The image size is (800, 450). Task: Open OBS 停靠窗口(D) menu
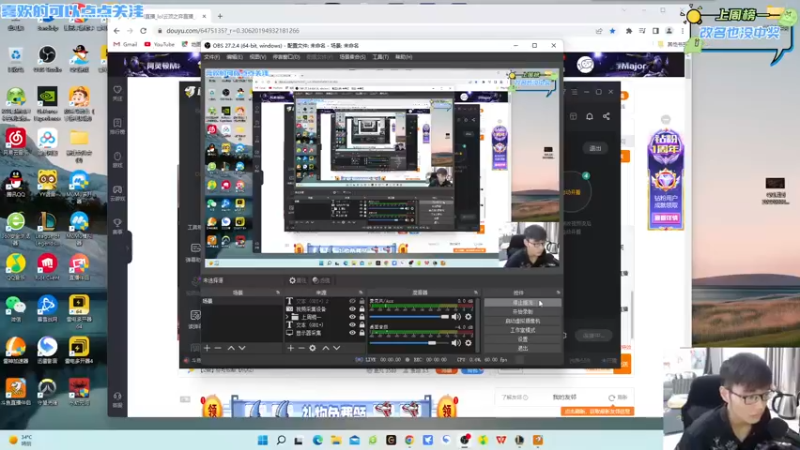(286, 57)
